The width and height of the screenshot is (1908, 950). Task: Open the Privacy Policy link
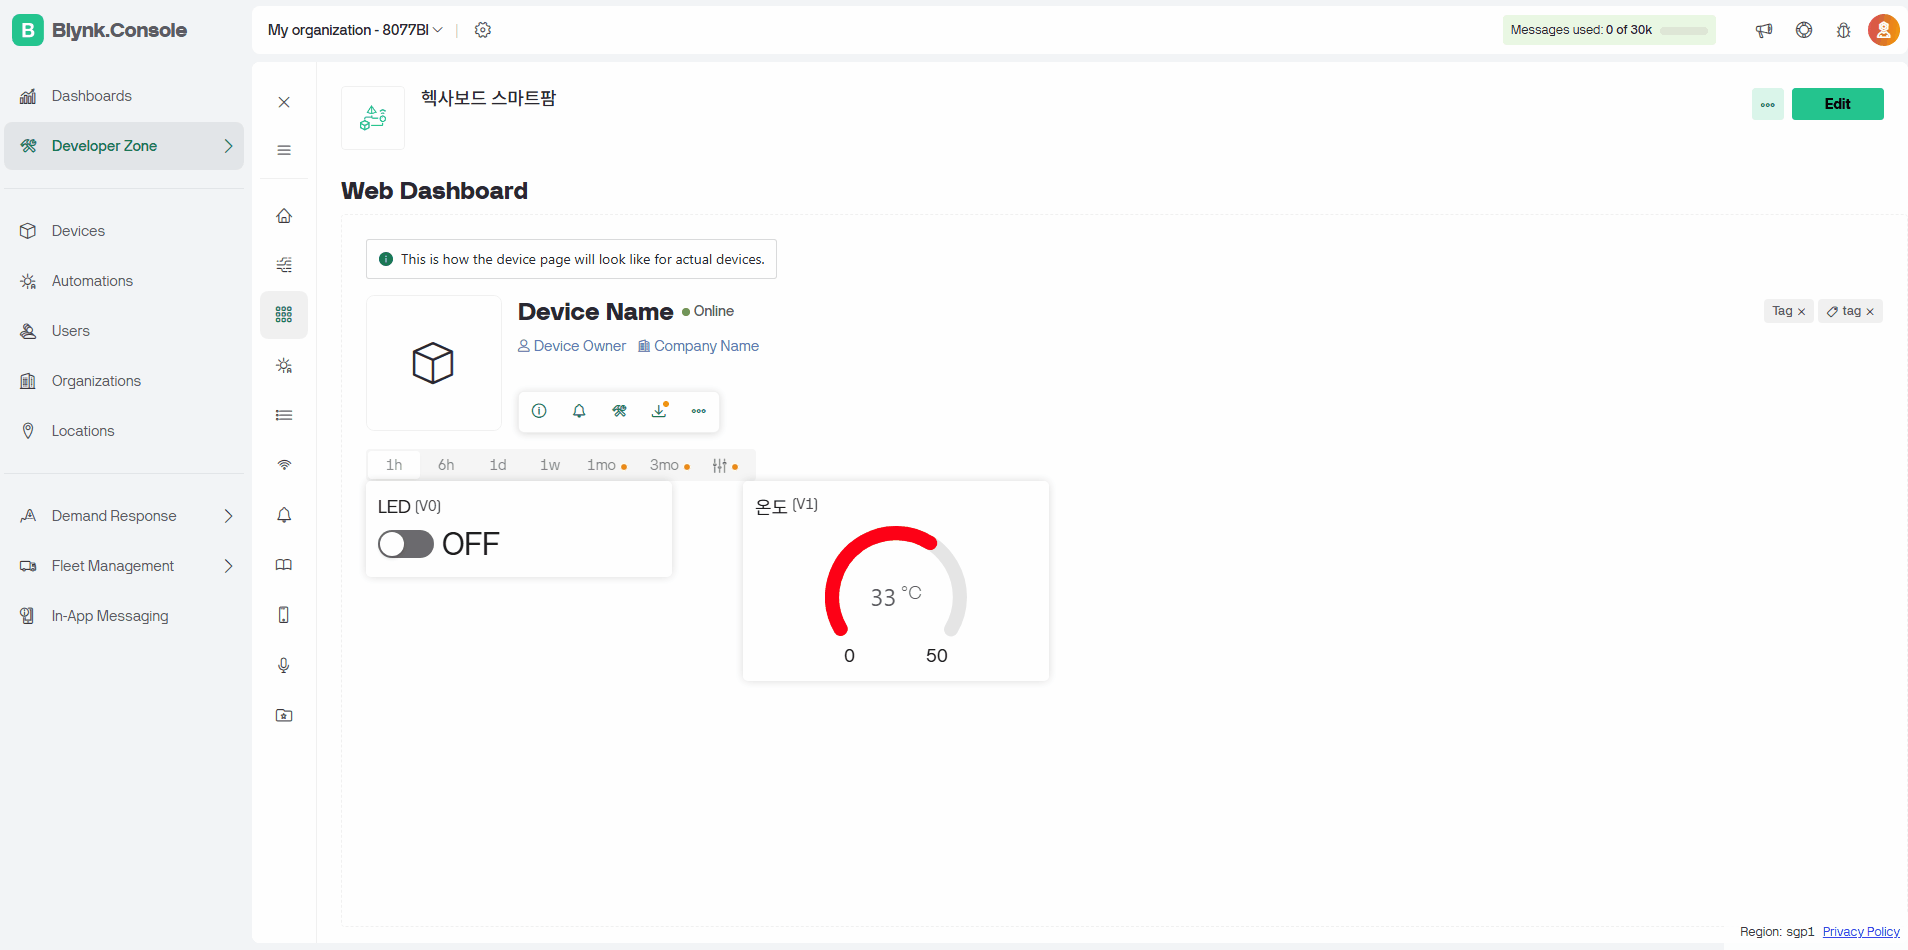coord(1861,931)
